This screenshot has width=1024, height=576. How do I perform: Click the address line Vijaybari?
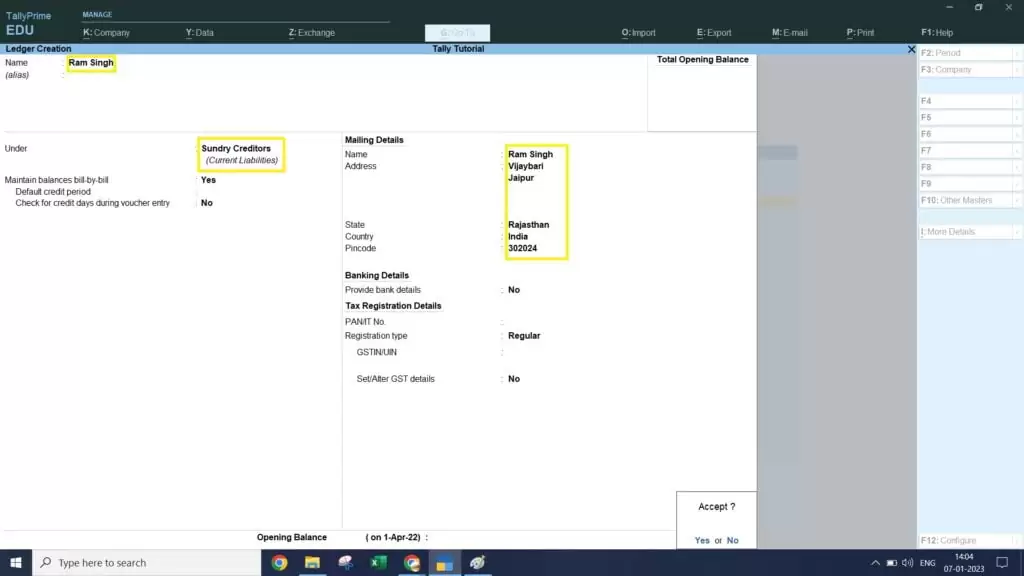click(x=526, y=166)
